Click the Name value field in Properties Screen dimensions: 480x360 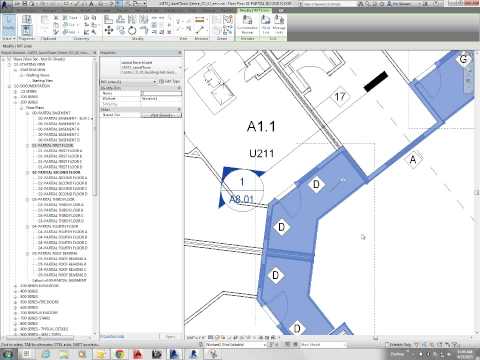pos(161,93)
